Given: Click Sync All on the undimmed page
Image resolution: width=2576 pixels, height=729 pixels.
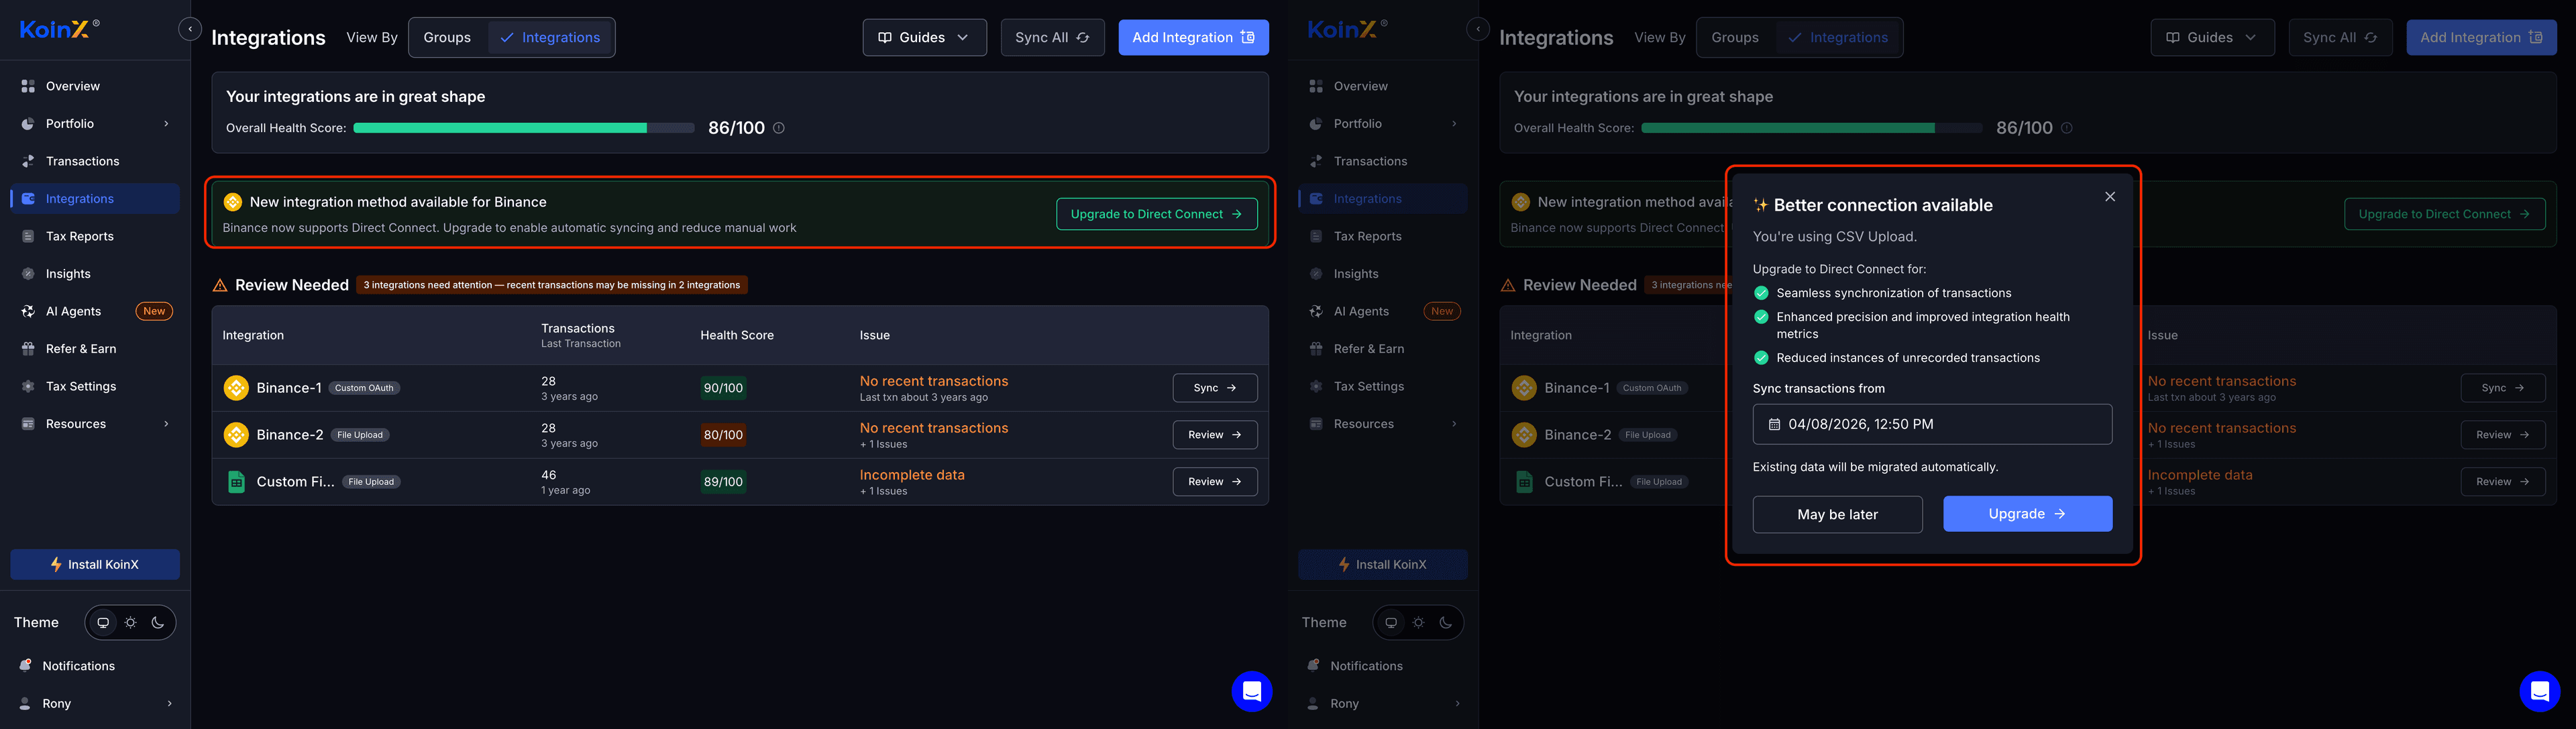Looking at the screenshot, I should [x=1052, y=37].
